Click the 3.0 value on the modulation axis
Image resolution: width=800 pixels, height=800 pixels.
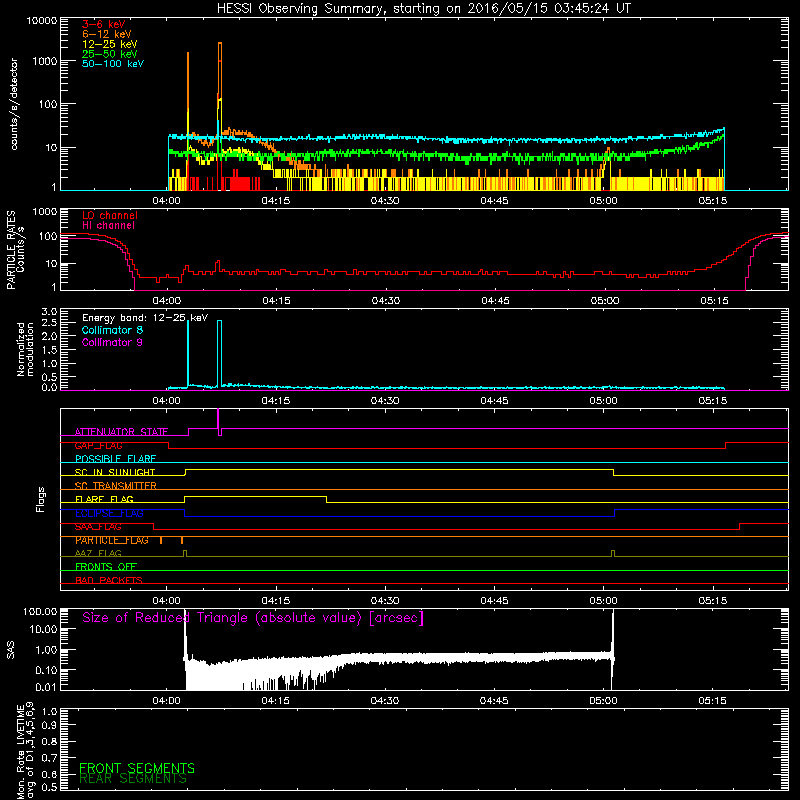tap(49, 312)
